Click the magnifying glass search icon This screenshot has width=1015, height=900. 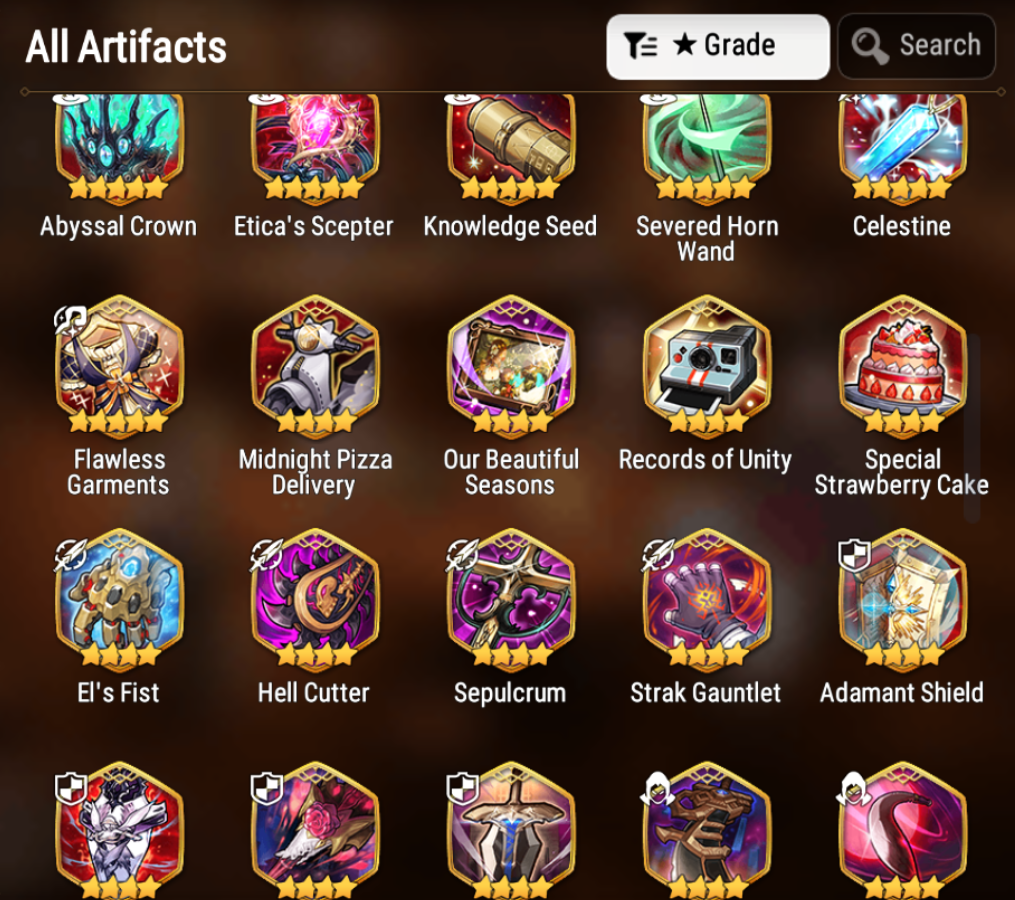tap(869, 46)
